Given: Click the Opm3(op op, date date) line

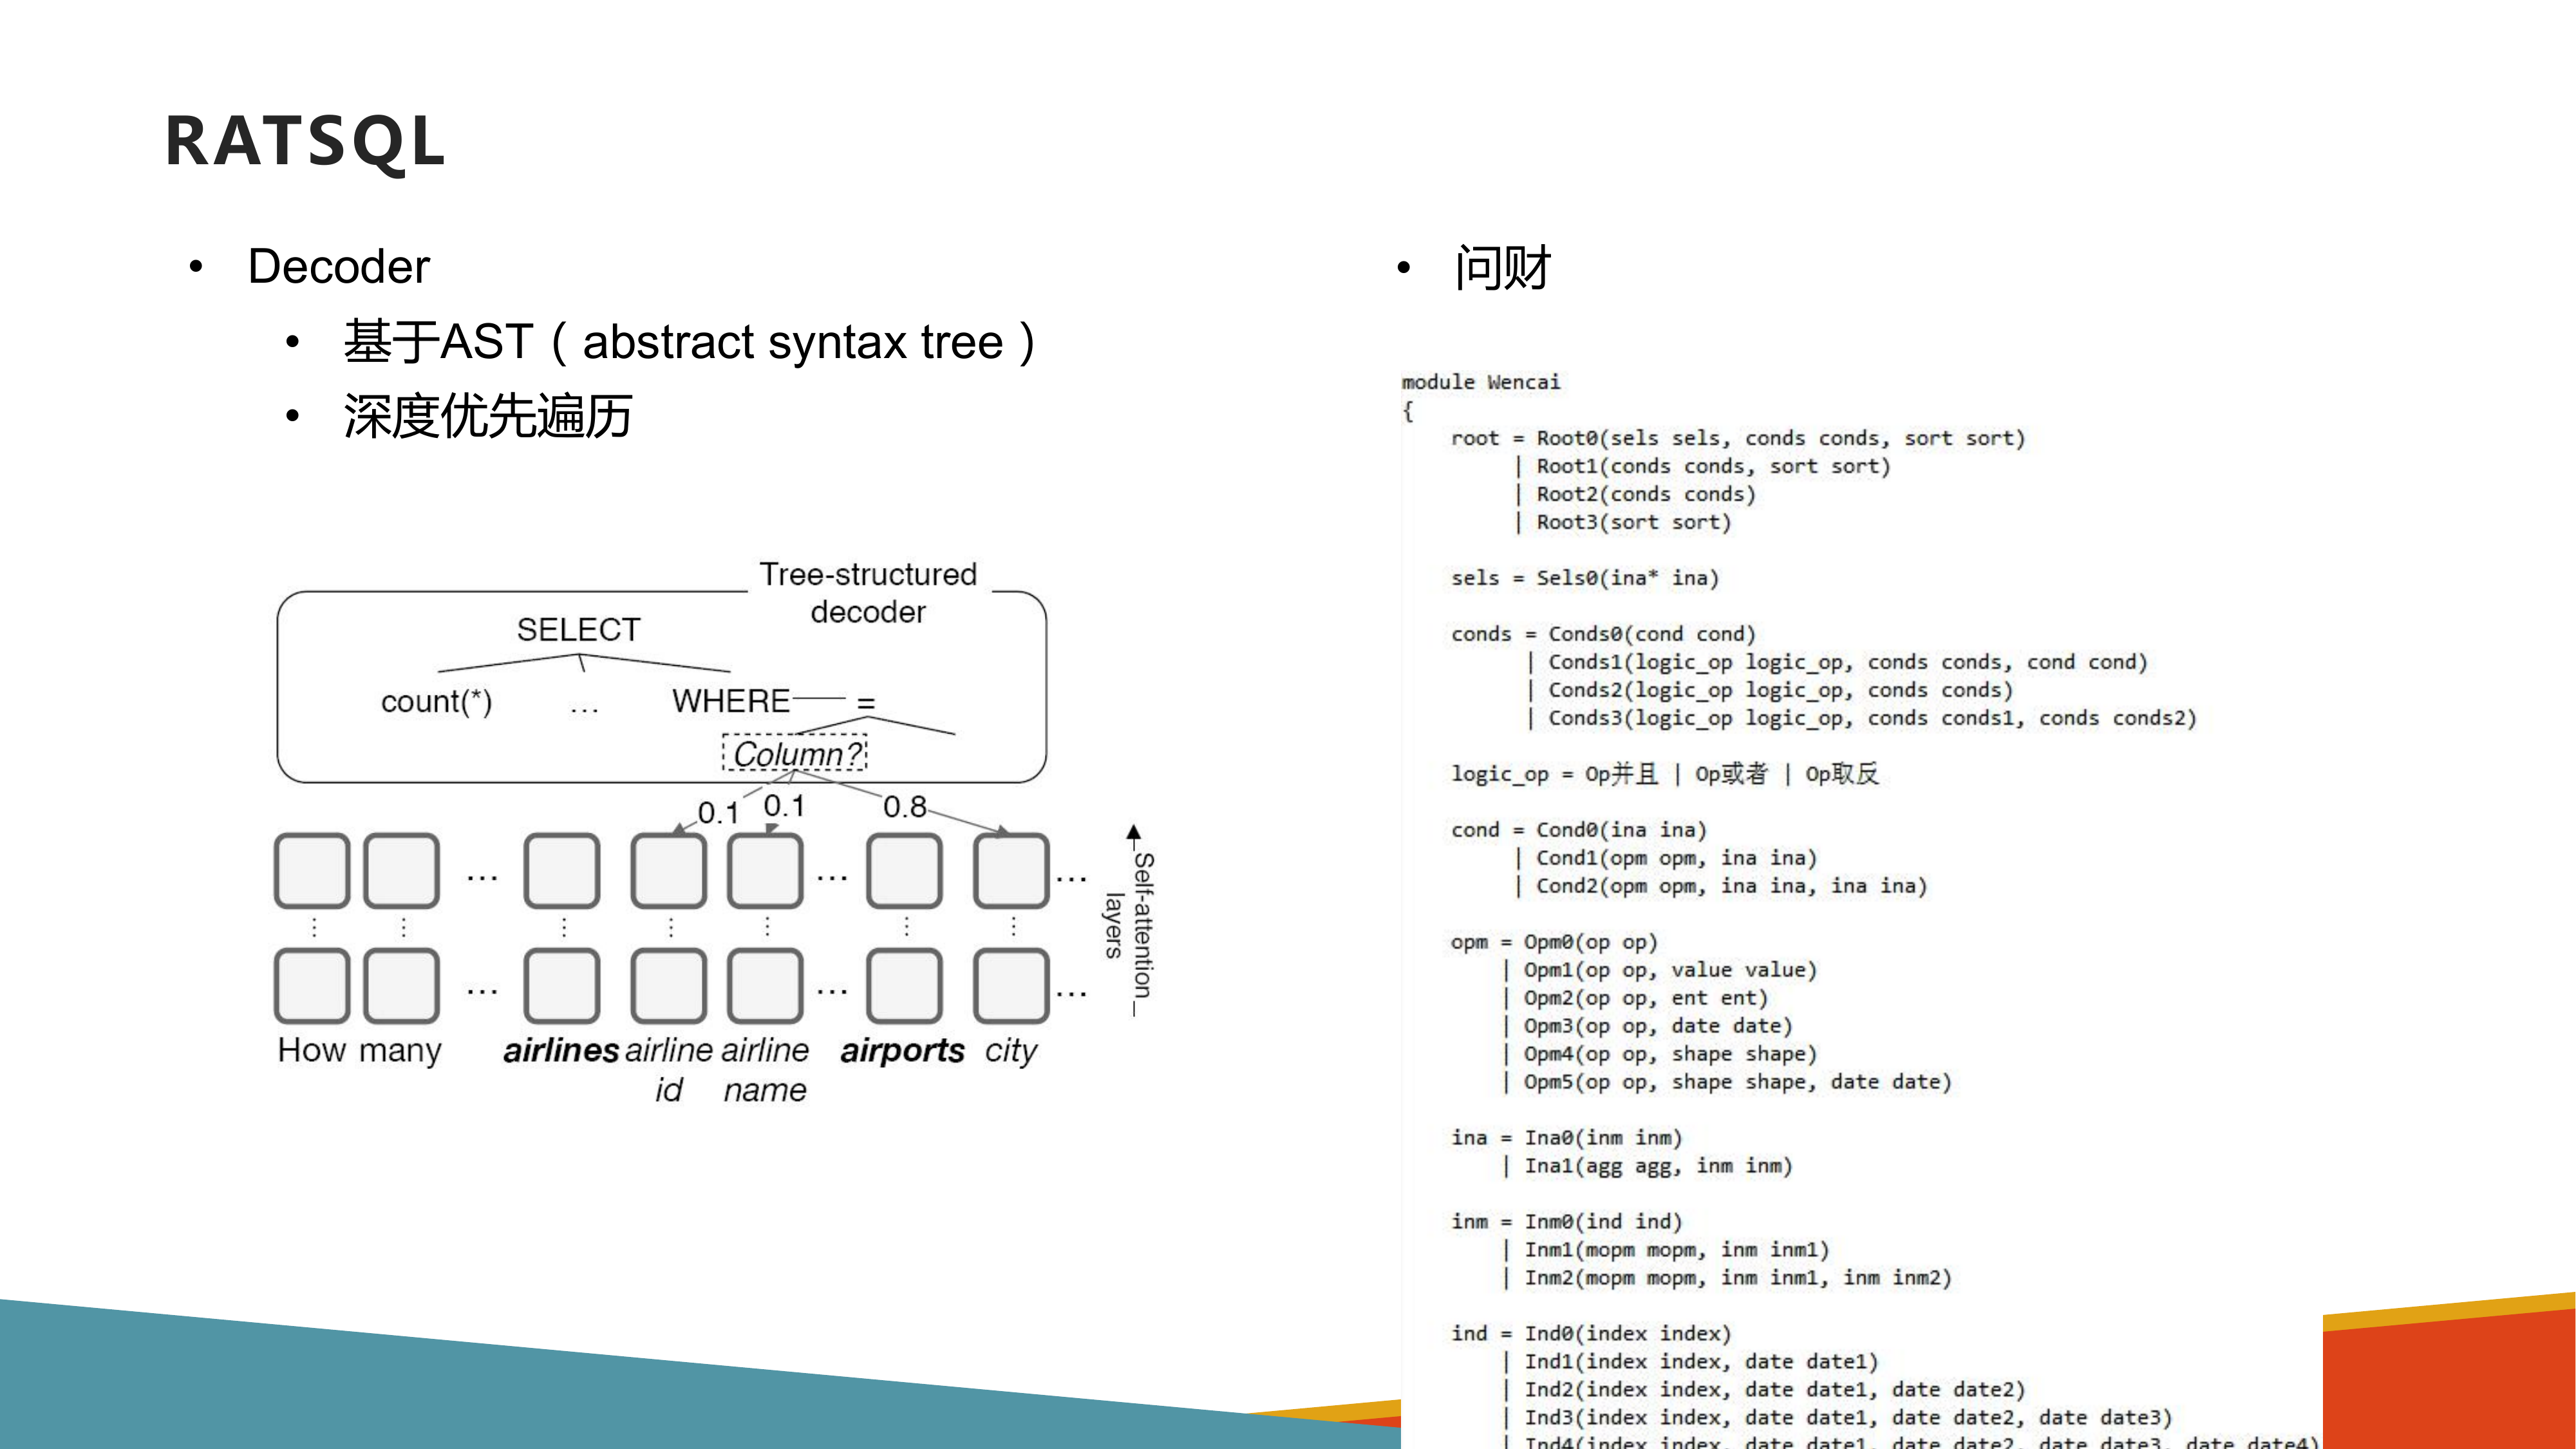Looking at the screenshot, I should (x=1648, y=1026).
